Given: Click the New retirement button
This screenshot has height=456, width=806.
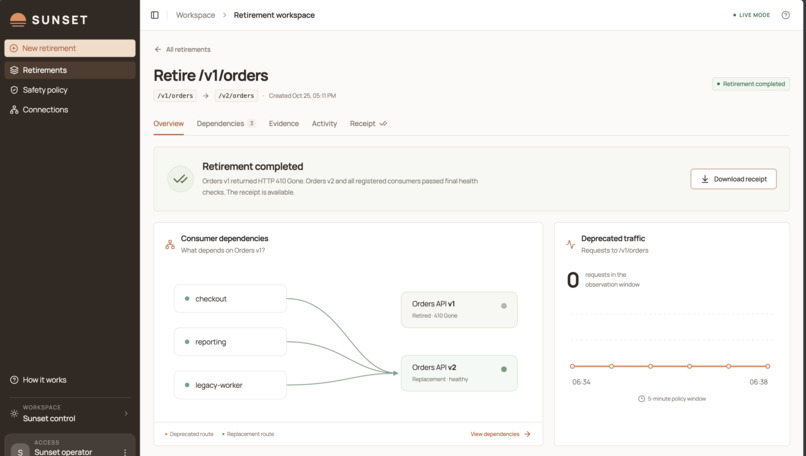Looking at the screenshot, I should [x=70, y=48].
